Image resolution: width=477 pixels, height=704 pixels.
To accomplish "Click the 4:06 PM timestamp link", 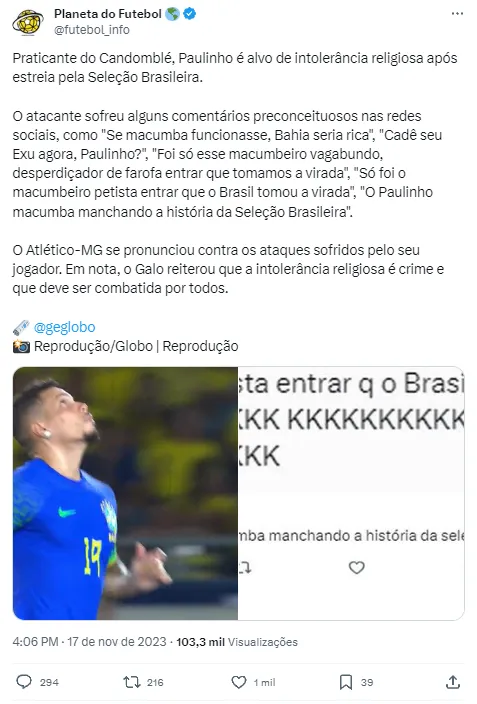I will [x=35, y=642].
